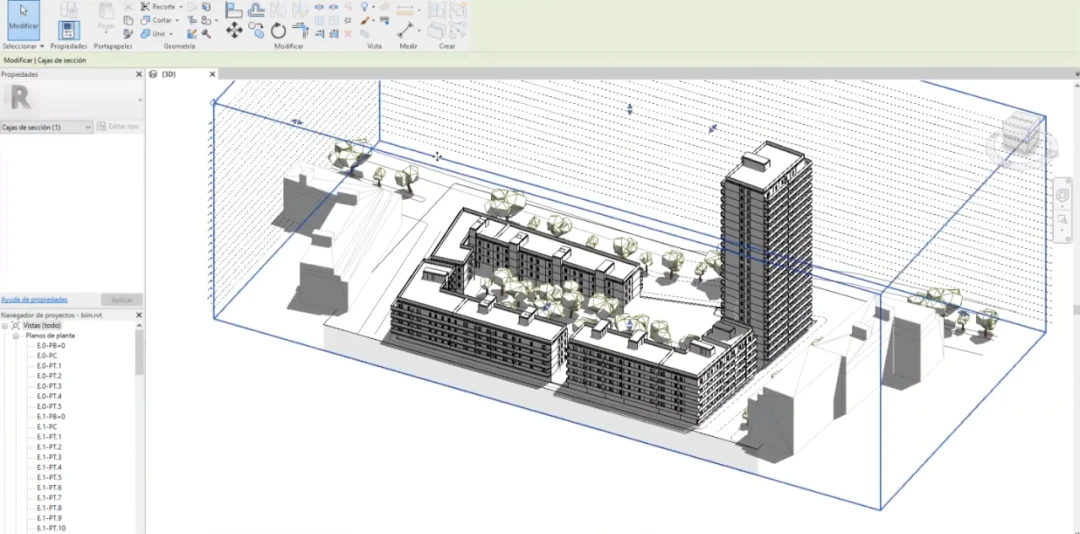1080x534 pixels.
Task: Click the Recorte cope icon
Action: click(145, 6)
